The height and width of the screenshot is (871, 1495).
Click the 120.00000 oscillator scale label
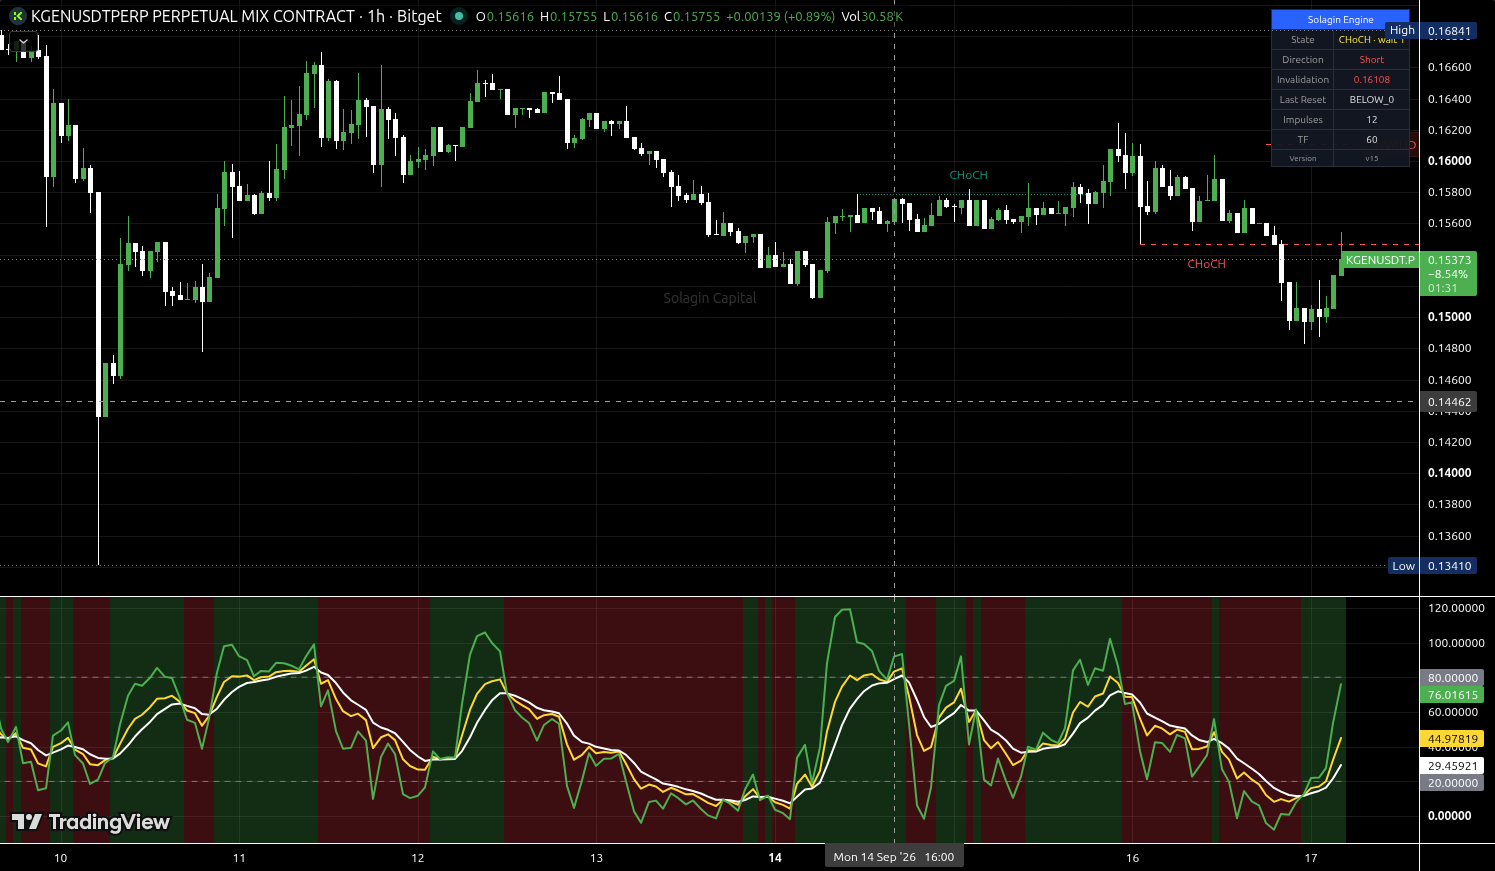coord(1456,608)
